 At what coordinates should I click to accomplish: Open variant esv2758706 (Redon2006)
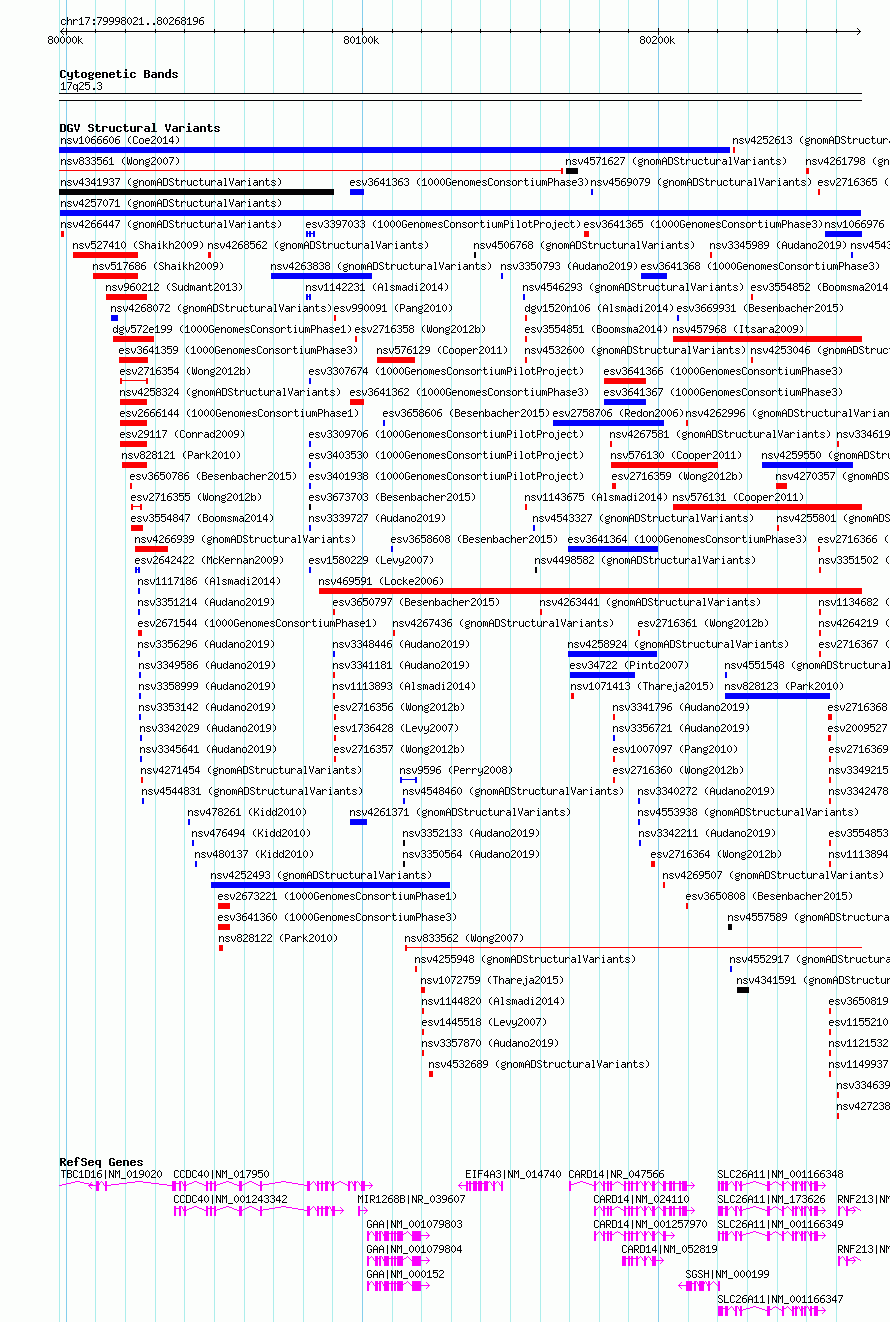click(x=617, y=413)
